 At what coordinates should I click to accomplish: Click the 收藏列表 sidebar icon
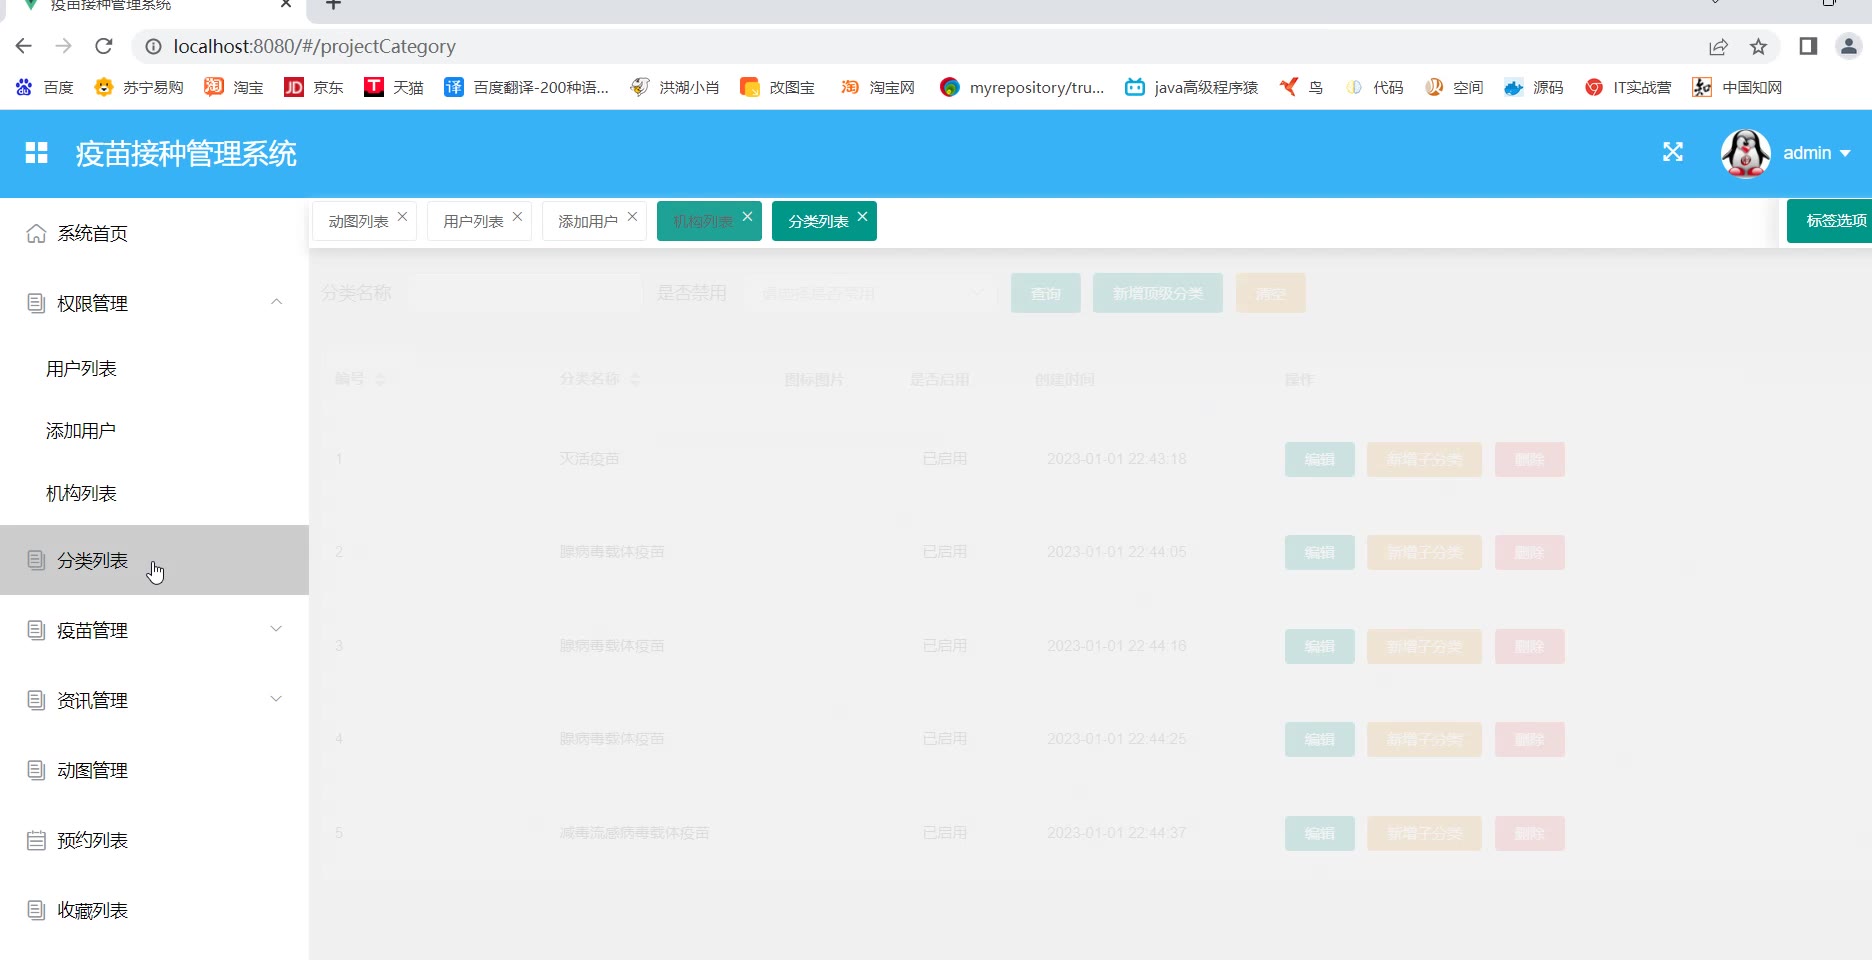point(36,910)
